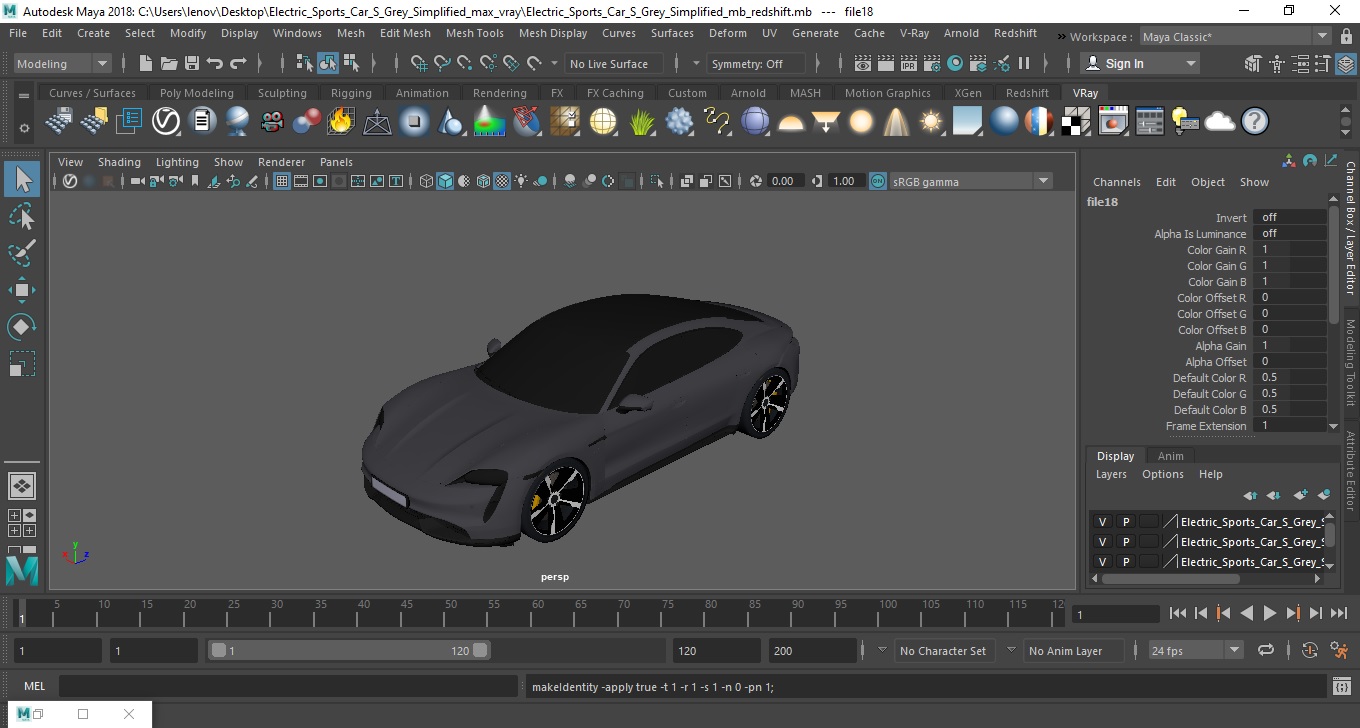This screenshot has width=1360, height=728.
Task: Pick the Paint Selection tool
Action: pos(22,253)
